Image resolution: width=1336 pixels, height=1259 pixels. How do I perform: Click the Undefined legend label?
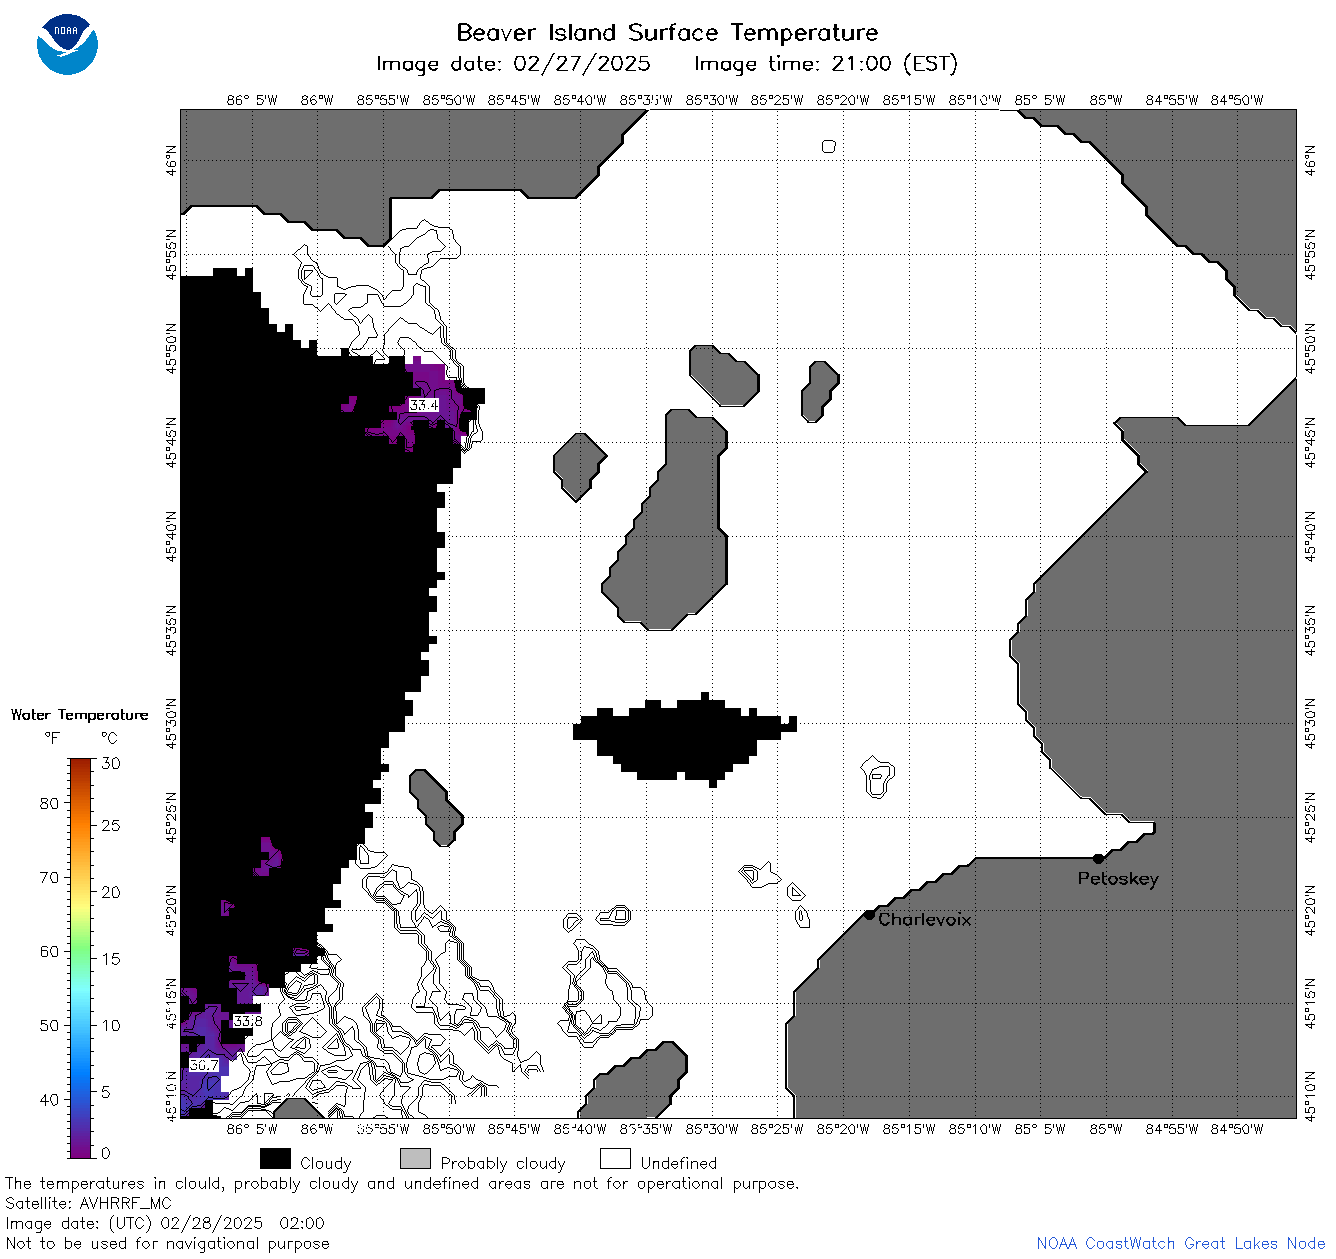click(x=679, y=1163)
